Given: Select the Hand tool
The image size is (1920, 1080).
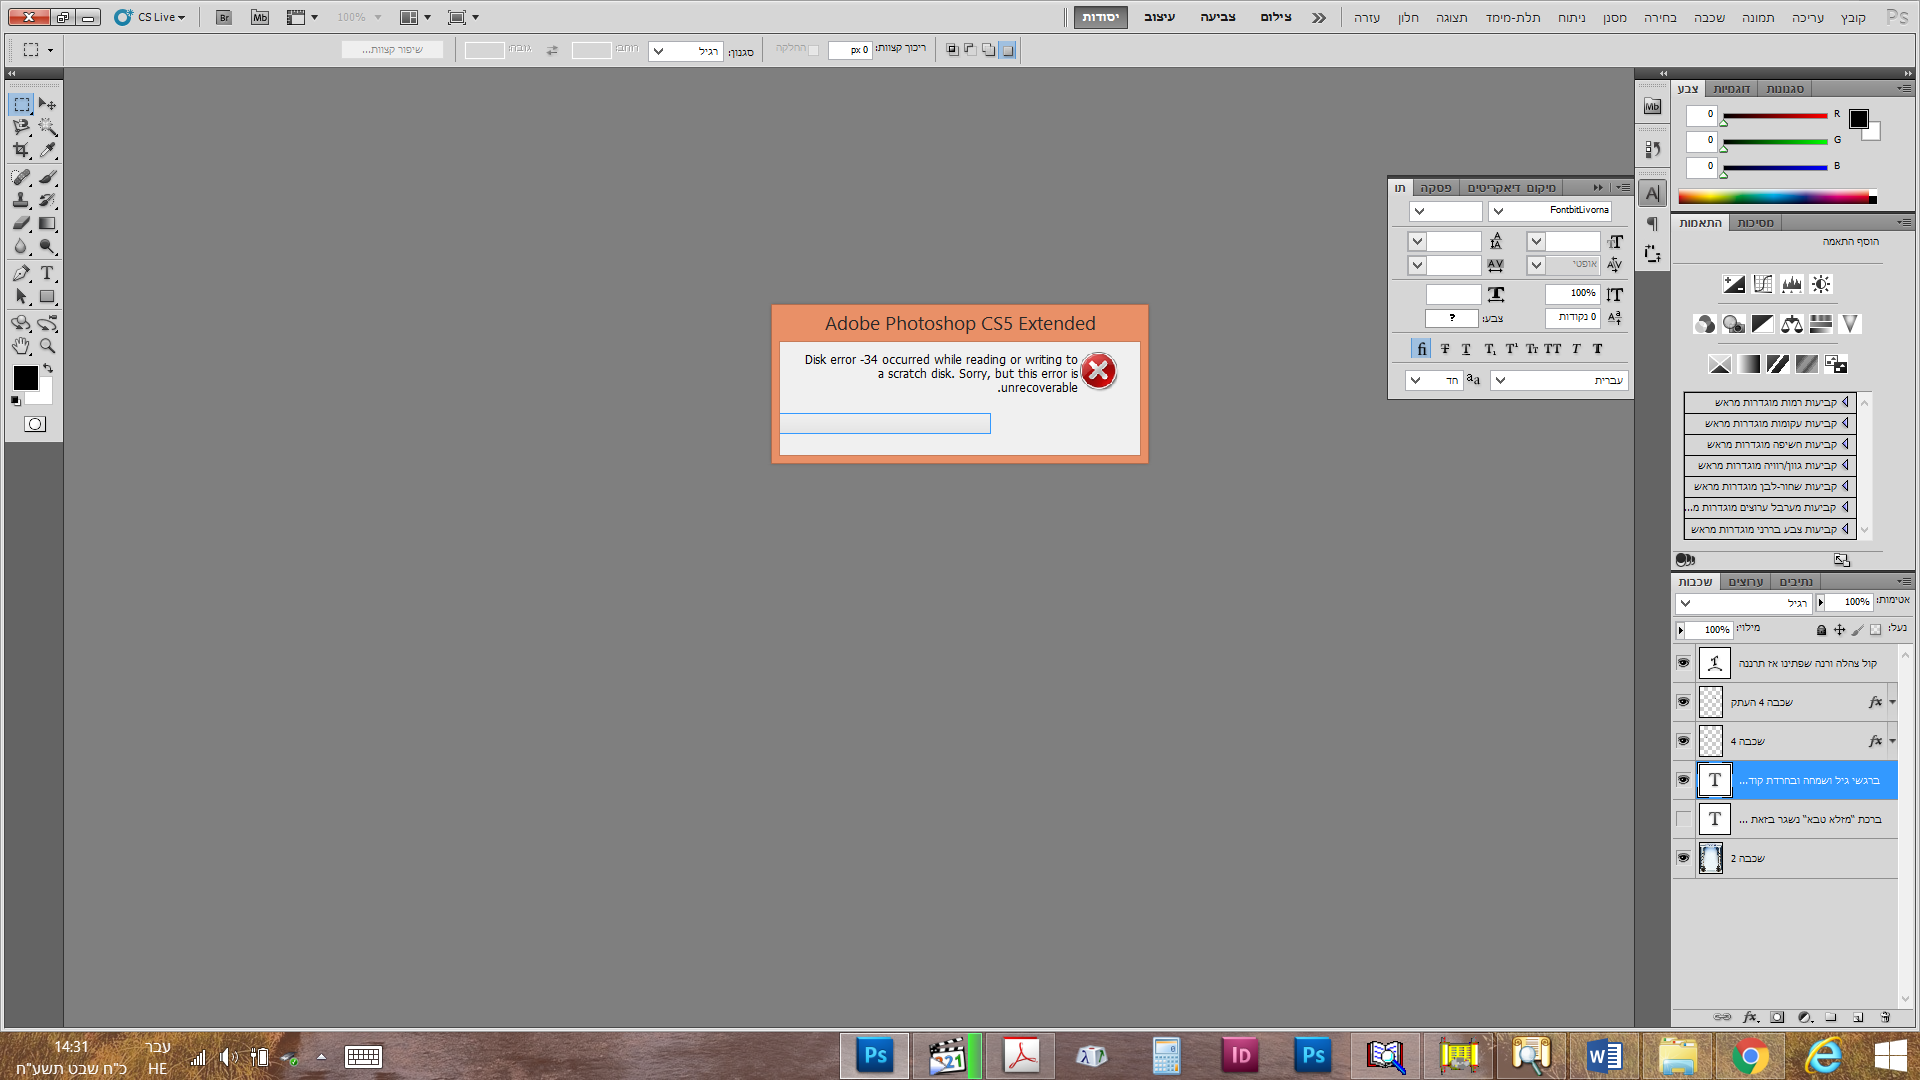Looking at the screenshot, I should pos(21,346).
